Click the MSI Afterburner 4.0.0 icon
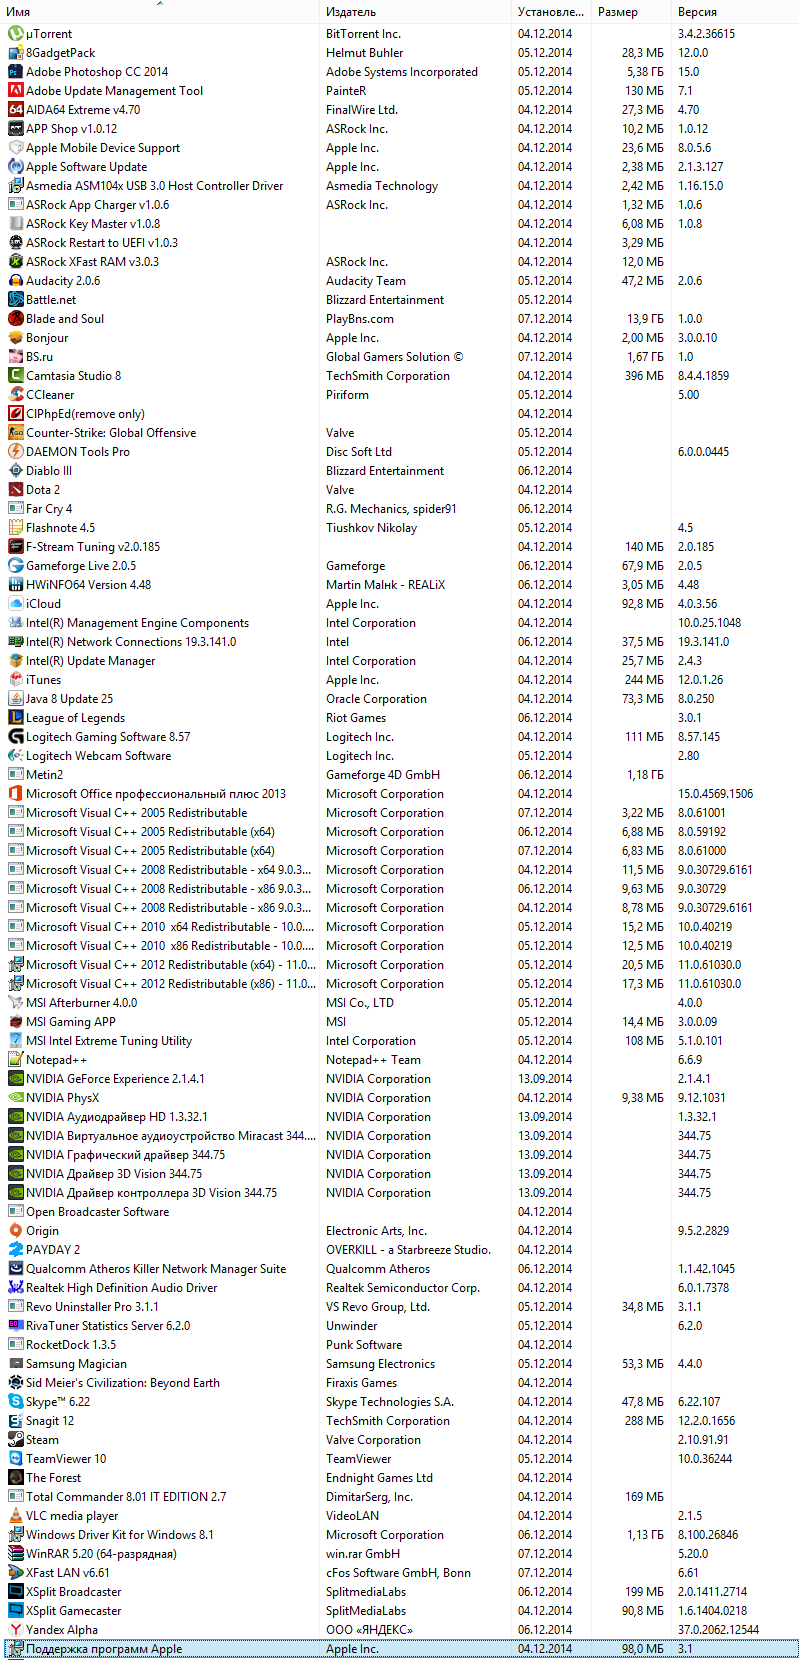This screenshot has height=1660, width=799. click(16, 1002)
